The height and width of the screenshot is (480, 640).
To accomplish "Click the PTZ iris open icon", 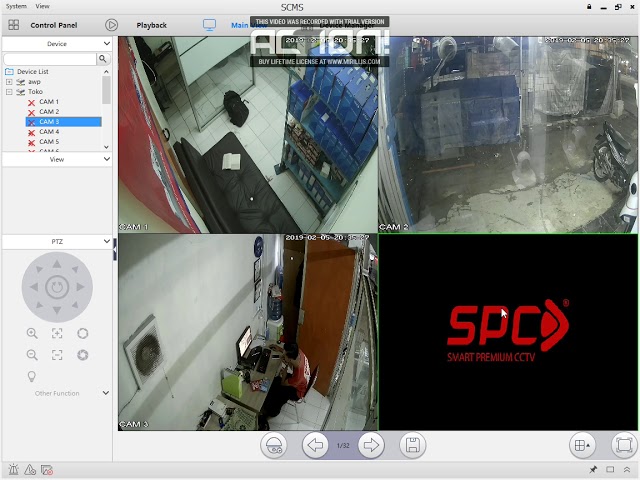I will coord(82,333).
